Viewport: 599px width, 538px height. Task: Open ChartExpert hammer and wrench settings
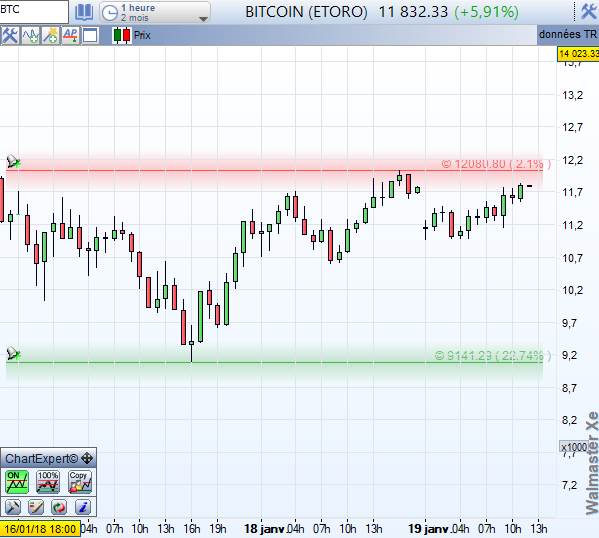13,507
